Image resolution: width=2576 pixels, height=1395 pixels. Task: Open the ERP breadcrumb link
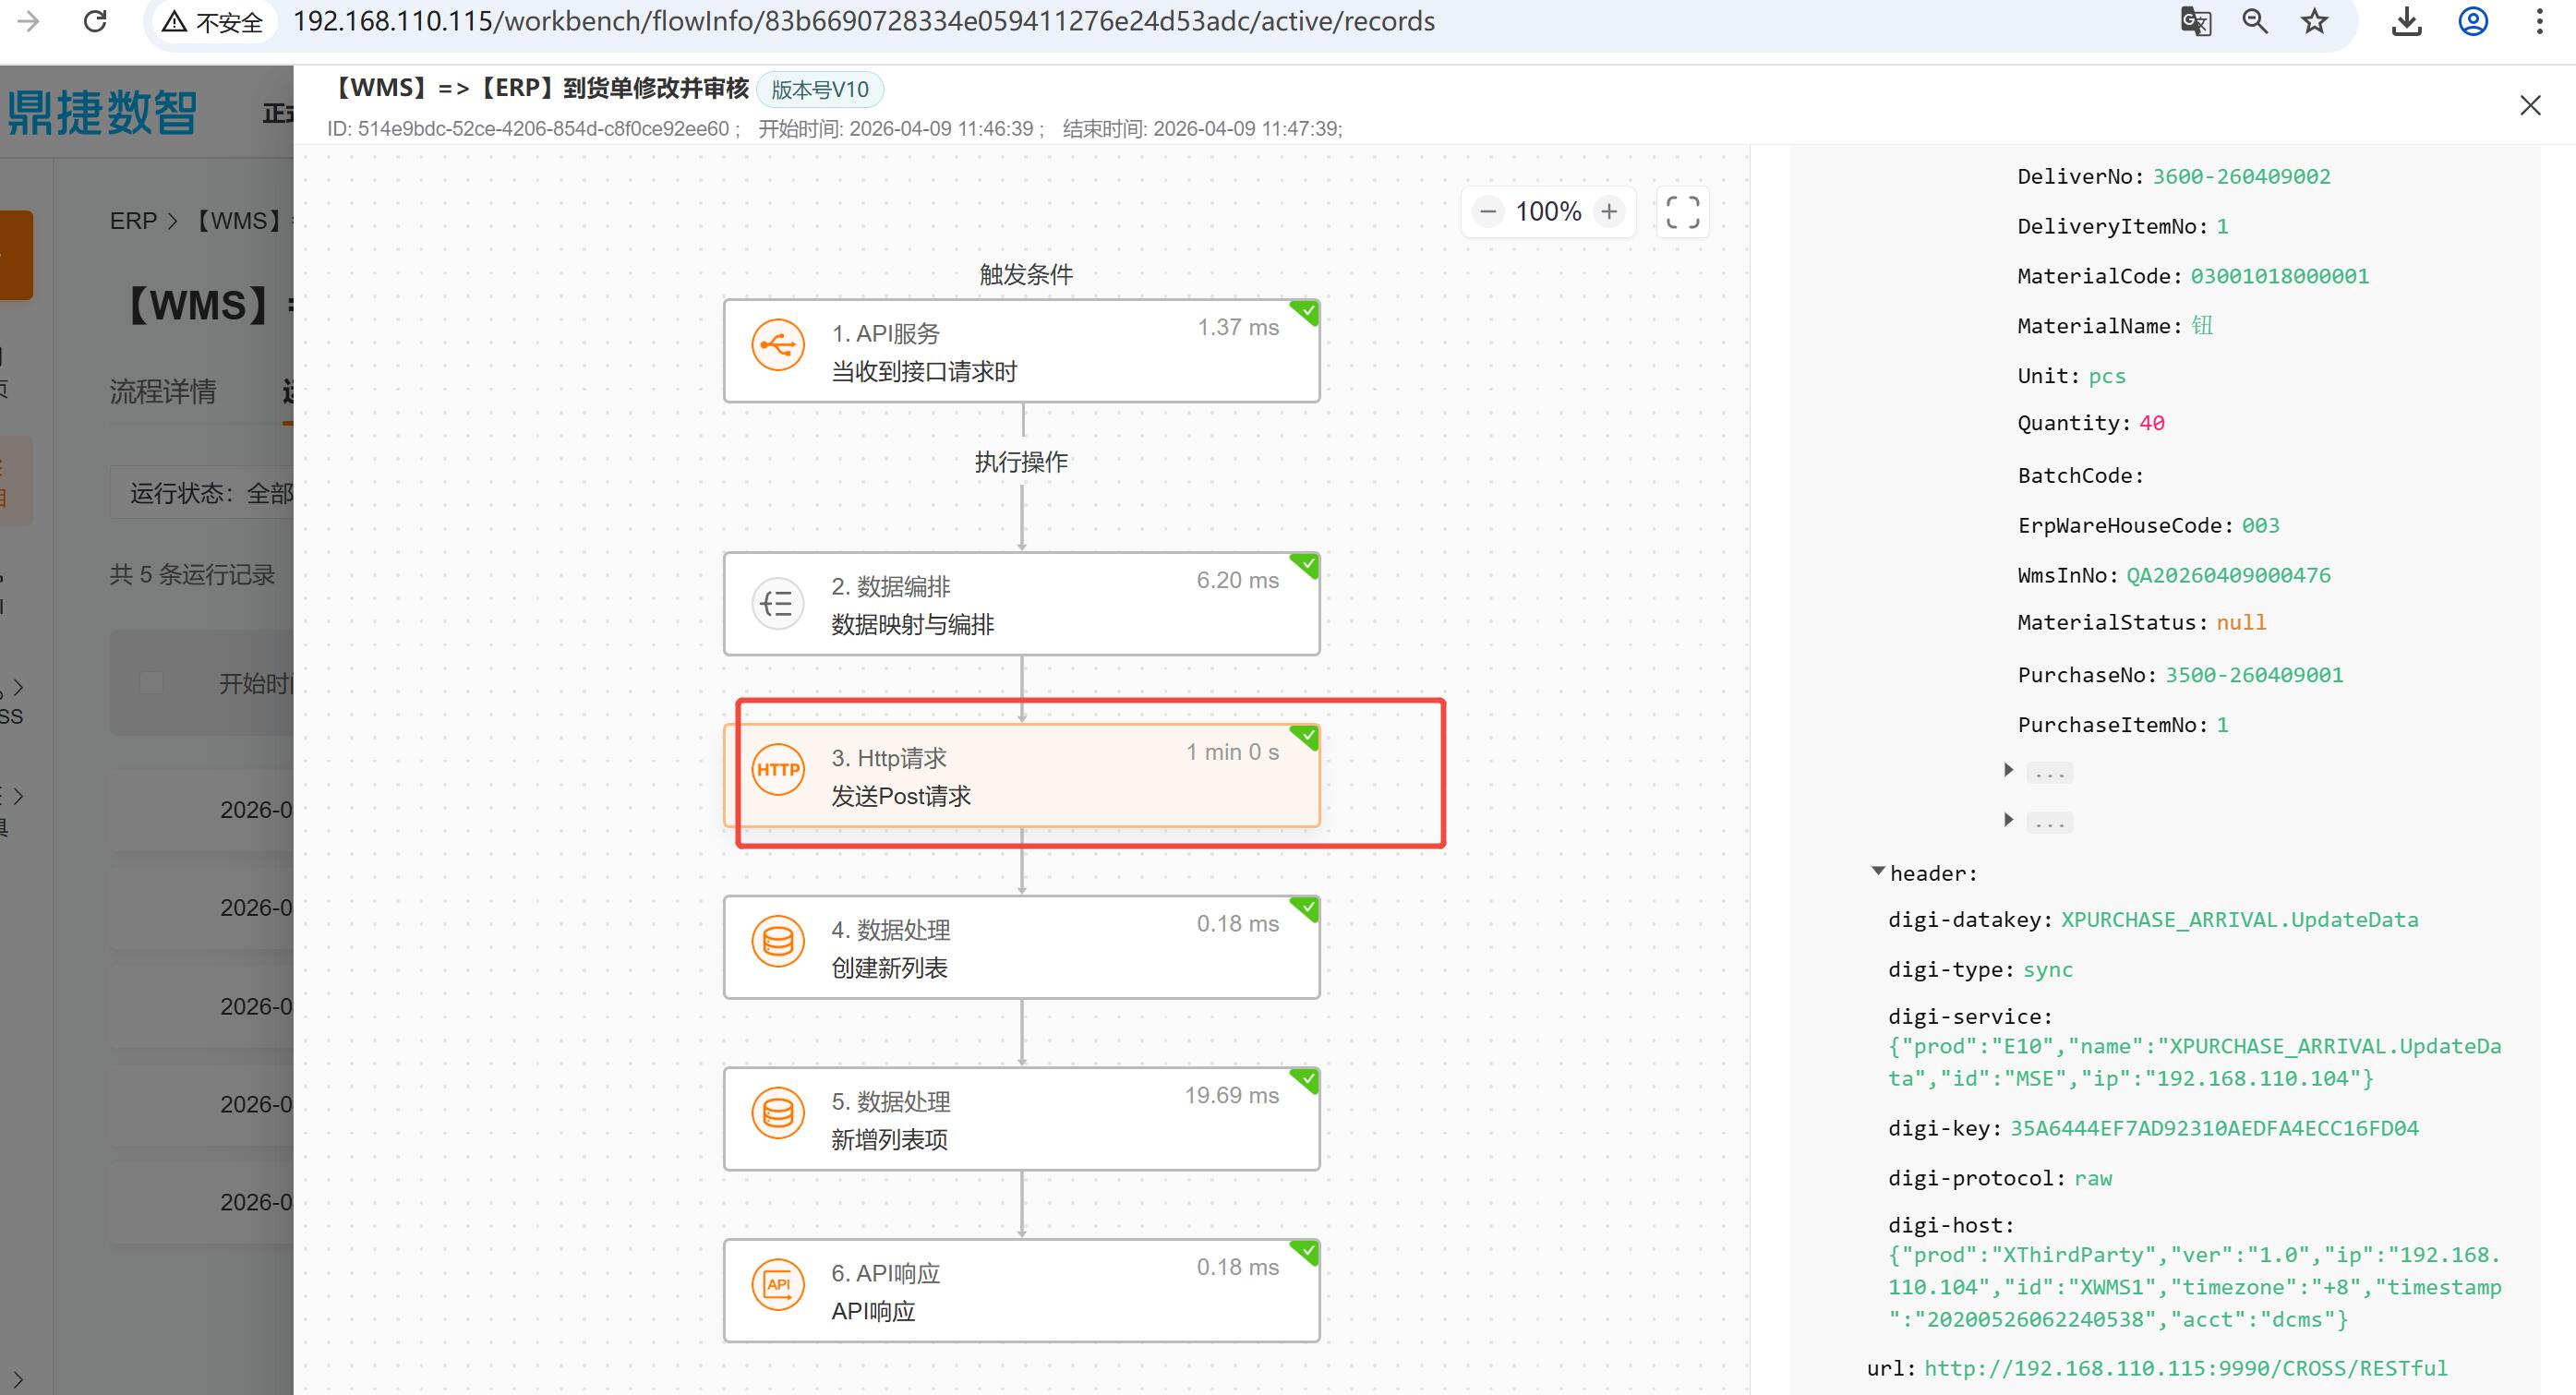pos(133,221)
